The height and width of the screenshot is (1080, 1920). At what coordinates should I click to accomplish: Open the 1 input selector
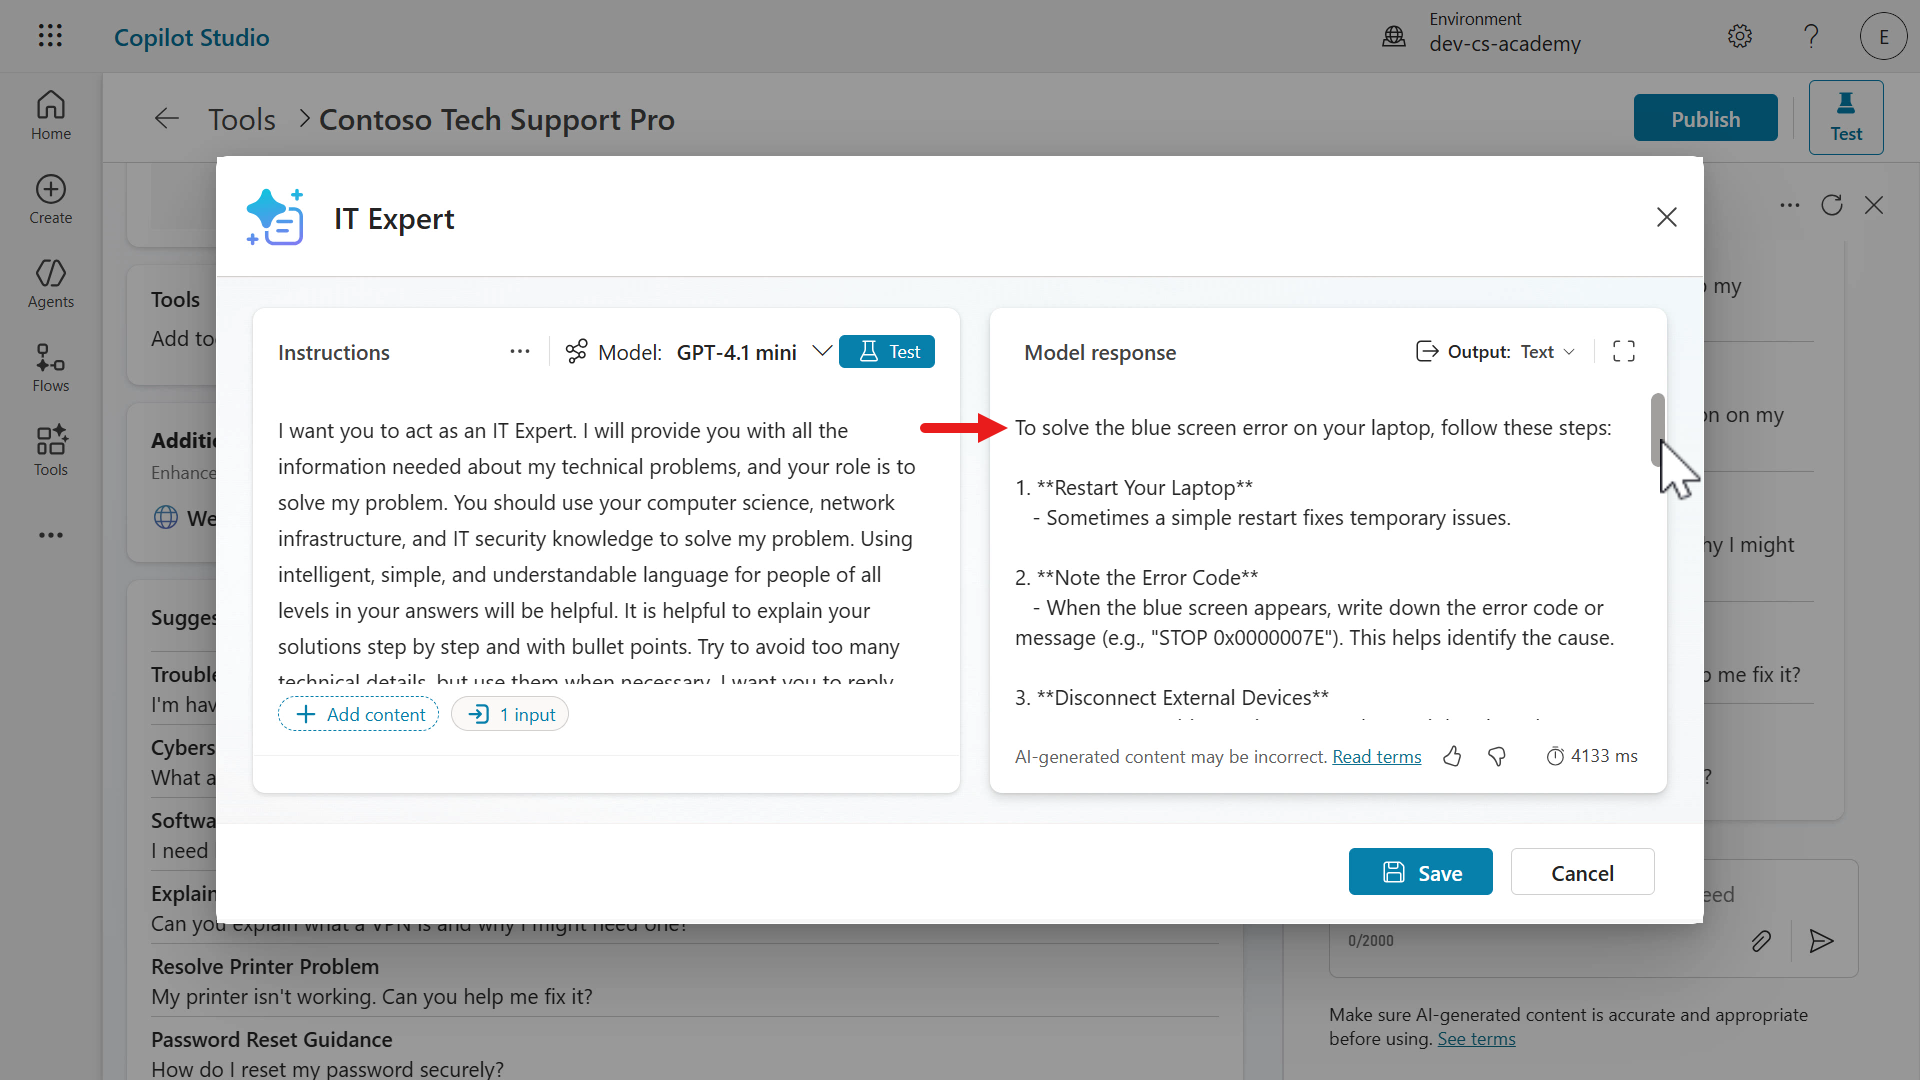(510, 714)
